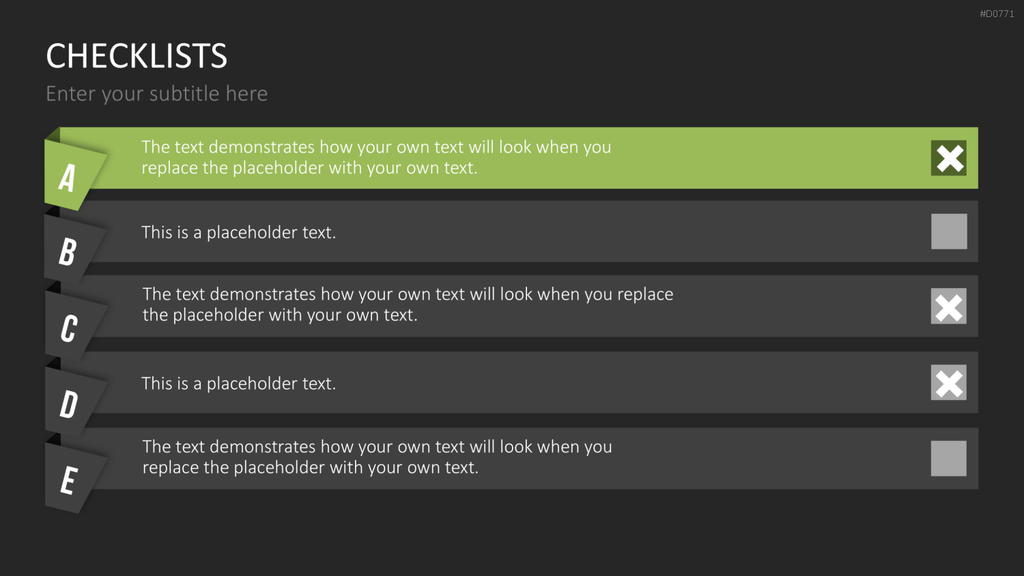
Task: Select row B 'This is a placeholder text.'
Action: (238, 232)
